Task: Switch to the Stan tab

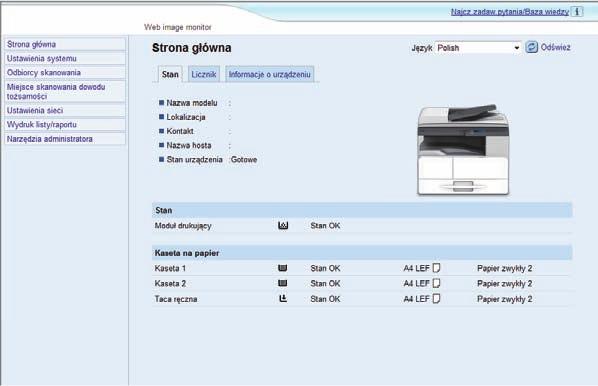Action: click(170, 74)
